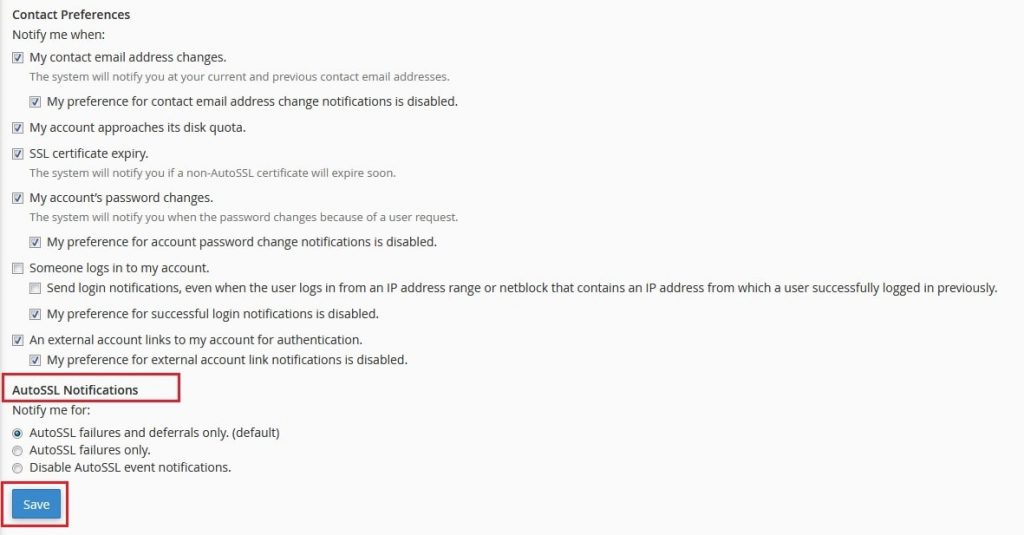The height and width of the screenshot is (535, 1024).
Task: Toggle external account link notifications disabled checkbox
Action: [x=35, y=360]
